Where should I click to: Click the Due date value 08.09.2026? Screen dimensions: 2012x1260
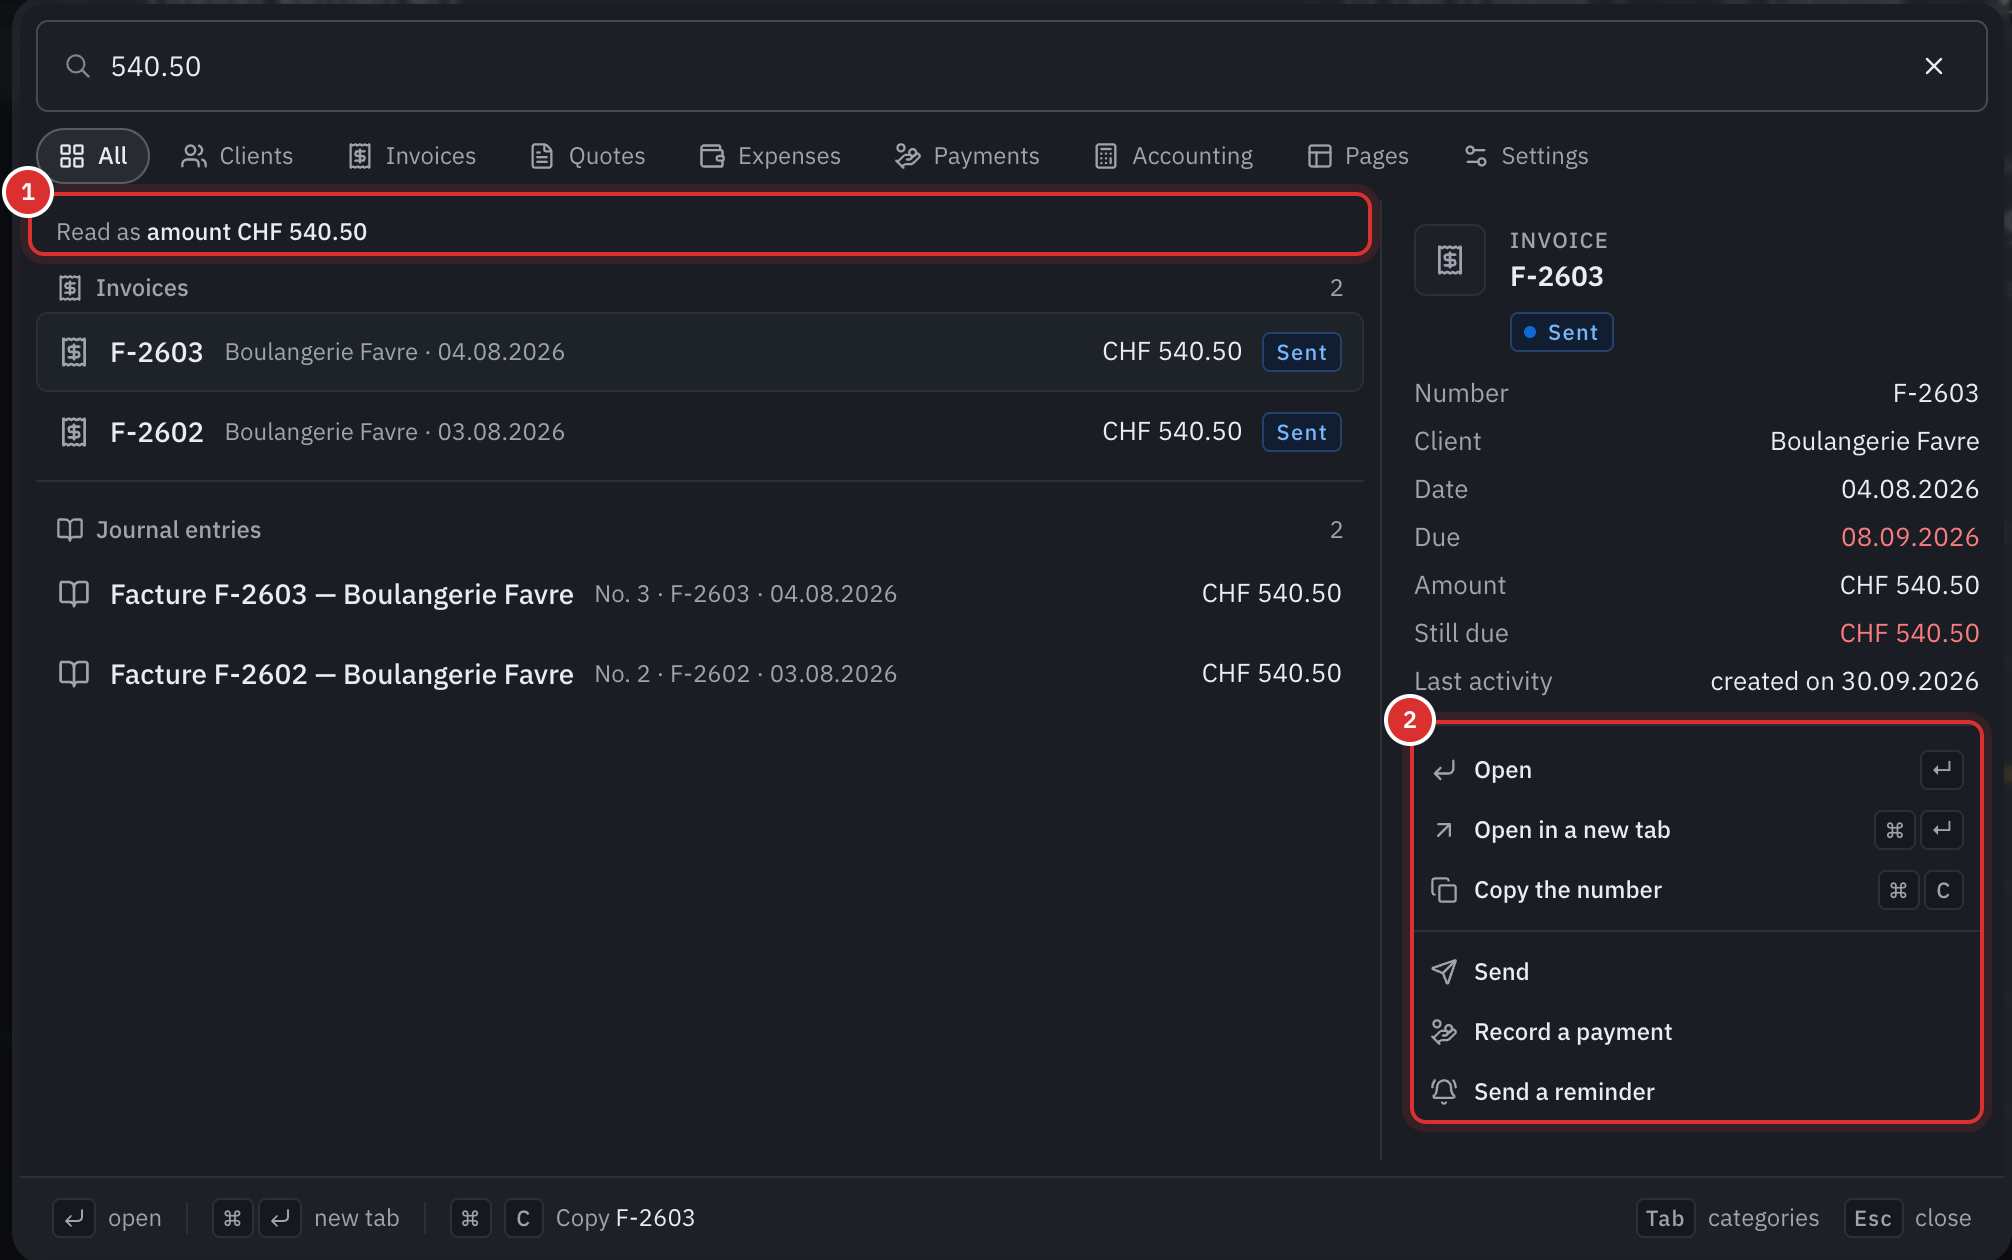1910,537
